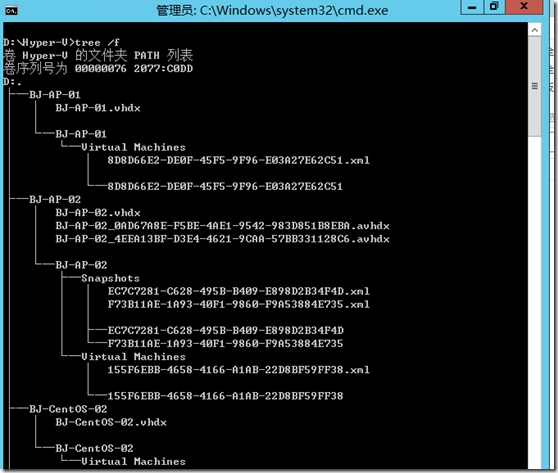
Task: Click Virtual Machines under BJ-AP-02
Action: click(x=133, y=357)
